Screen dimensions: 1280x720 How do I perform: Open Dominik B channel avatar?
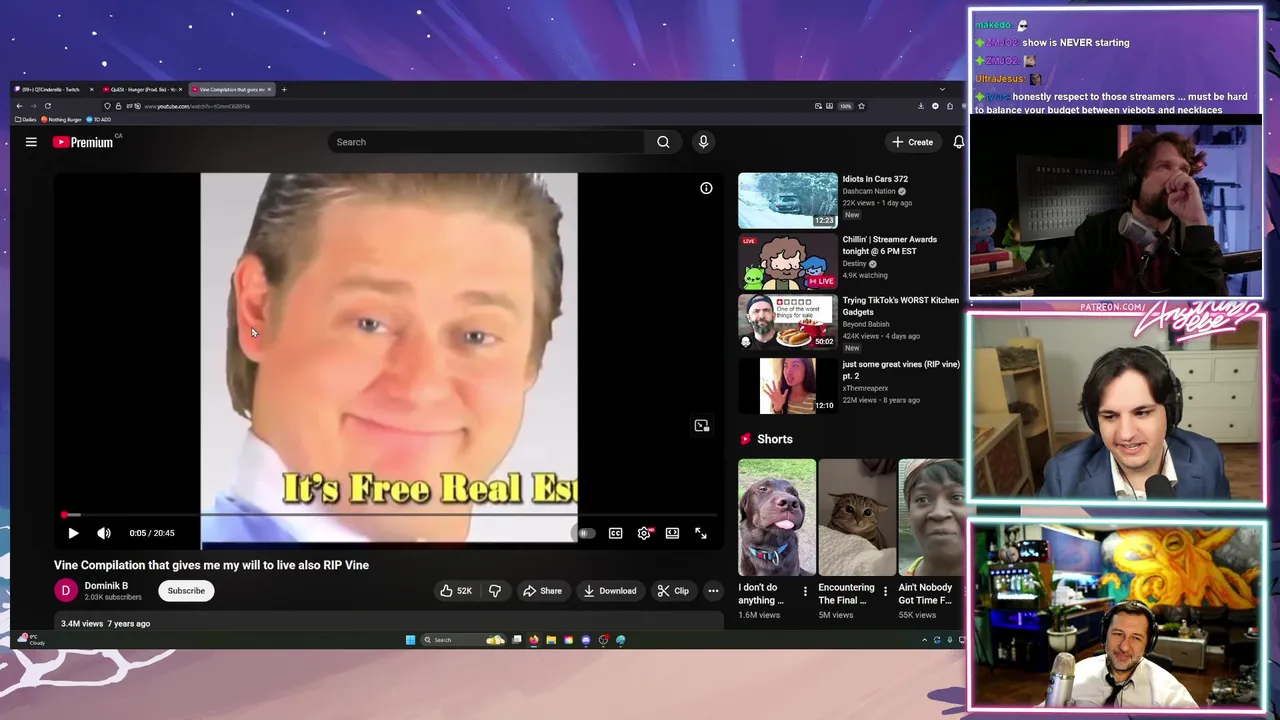click(x=65, y=591)
